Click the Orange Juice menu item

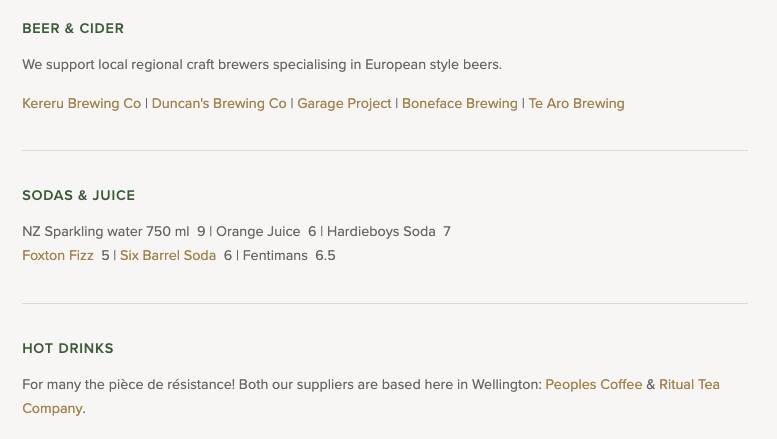pyautogui.click(x=258, y=231)
